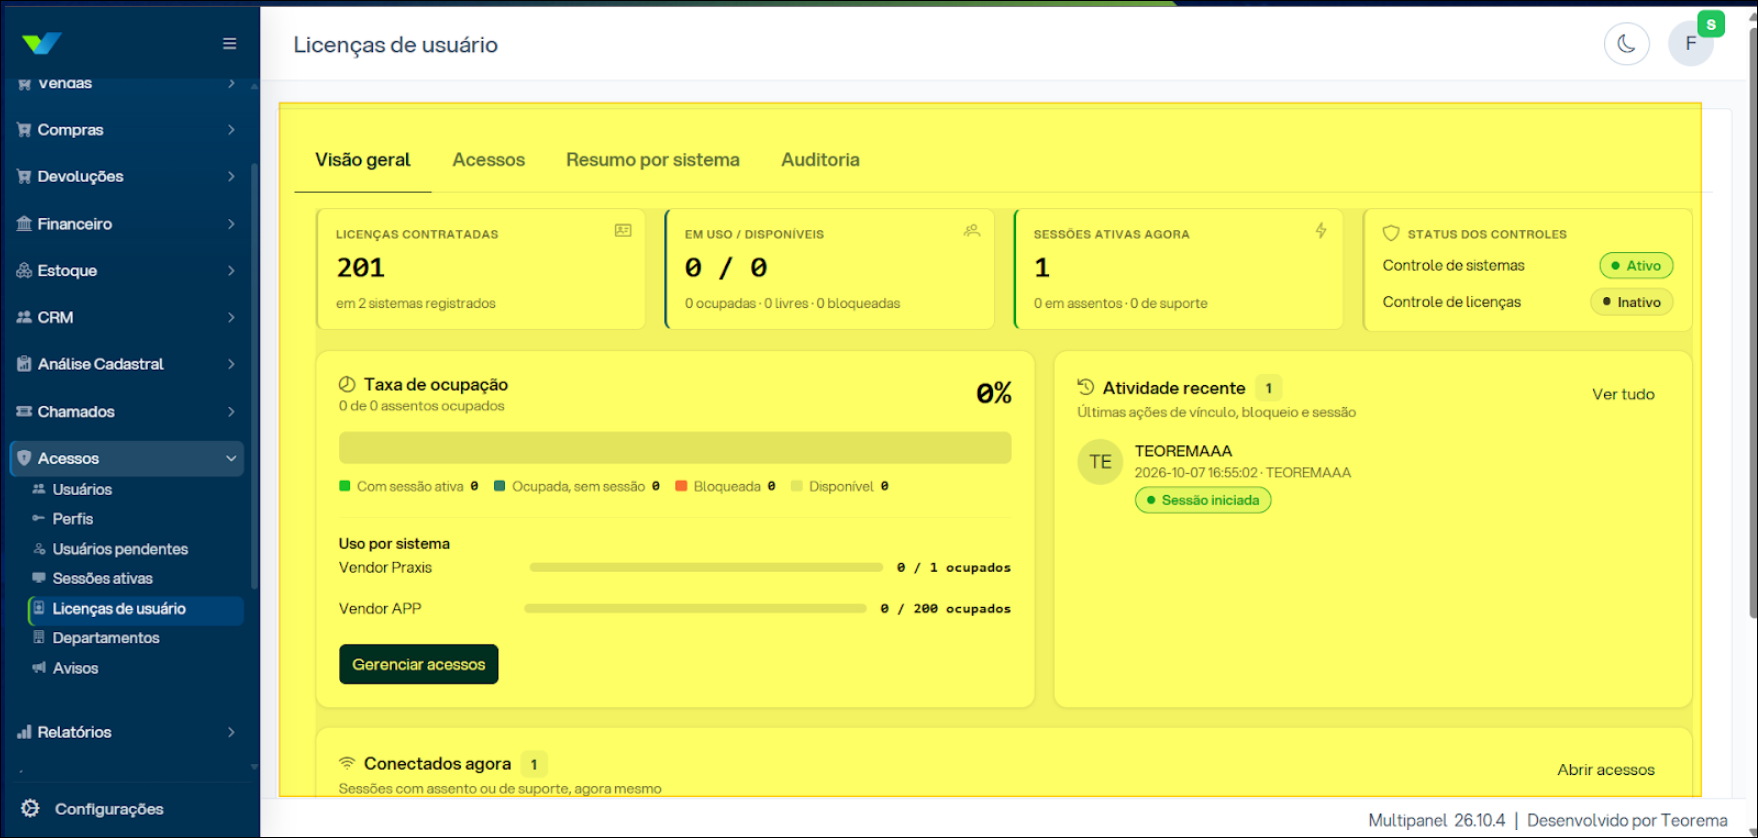Click the Relatórios chart icon
The height and width of the screenshot is (838, 1758).
click(x=24, y=732)
